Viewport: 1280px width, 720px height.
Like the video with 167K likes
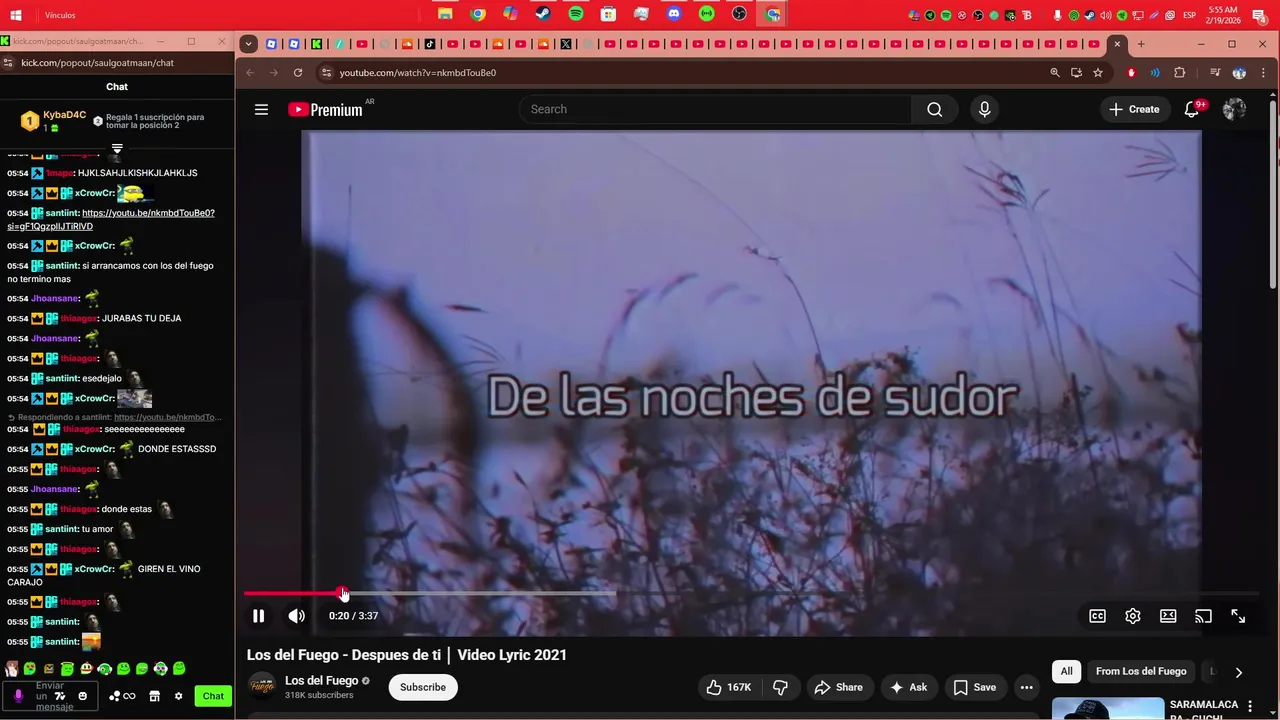click(728, 687)
